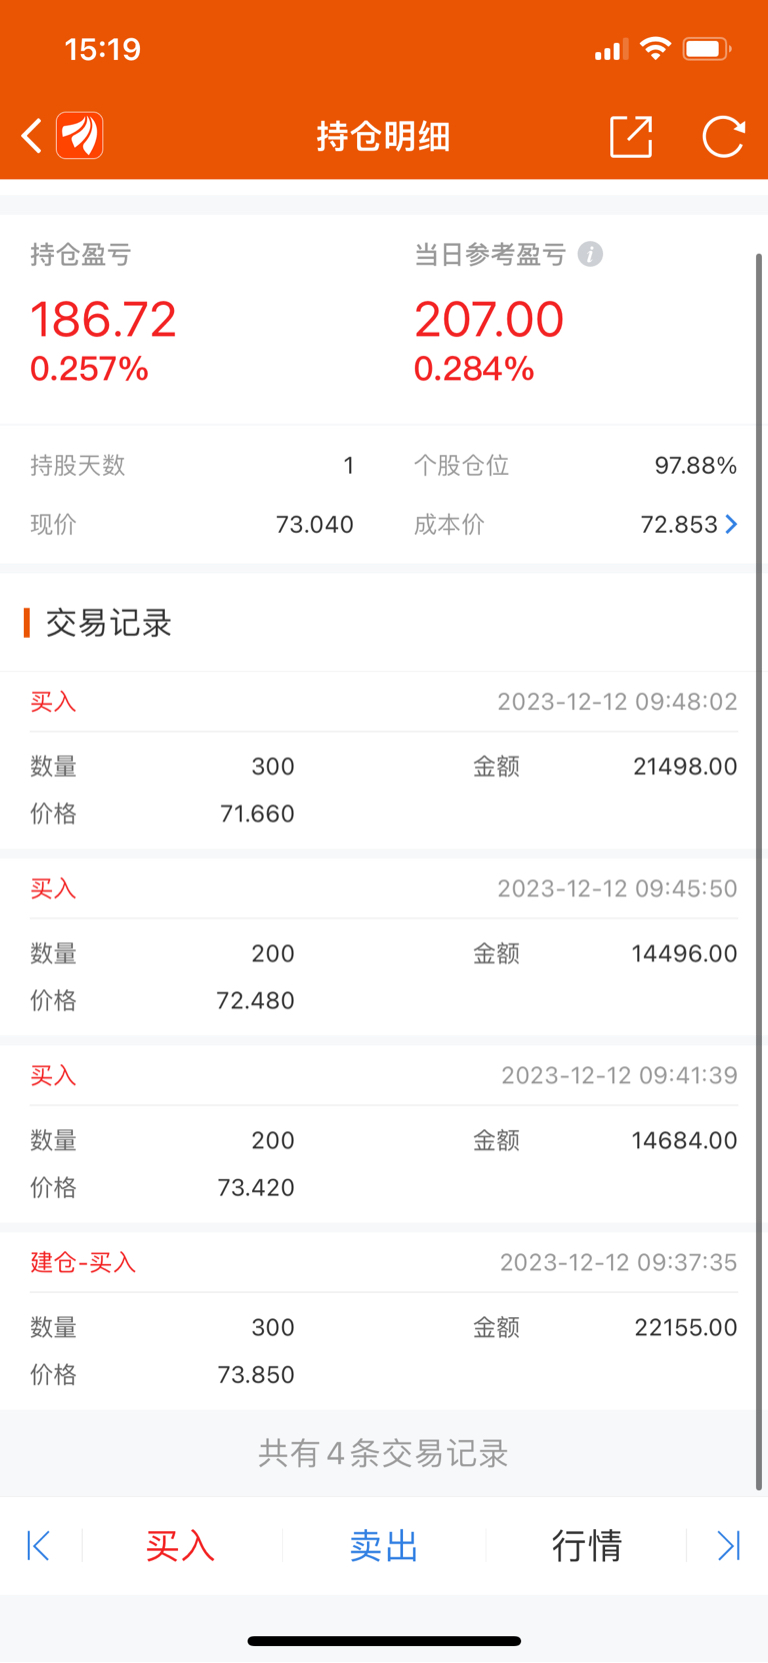
Task: Tap the battery status icon
Action: (707, 49)
